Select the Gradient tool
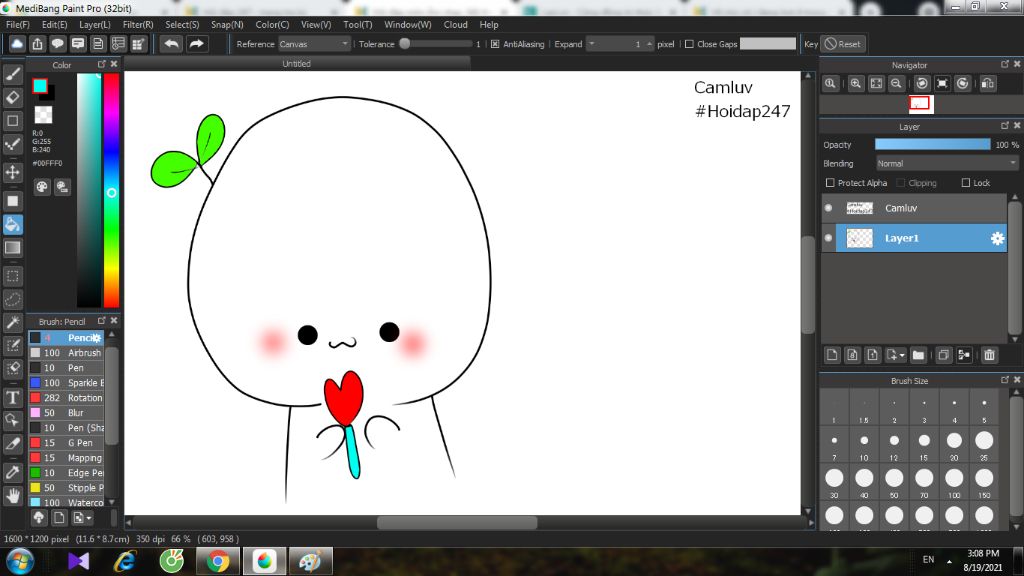Screen dimensions: 1024x576 tap(13, 248)
